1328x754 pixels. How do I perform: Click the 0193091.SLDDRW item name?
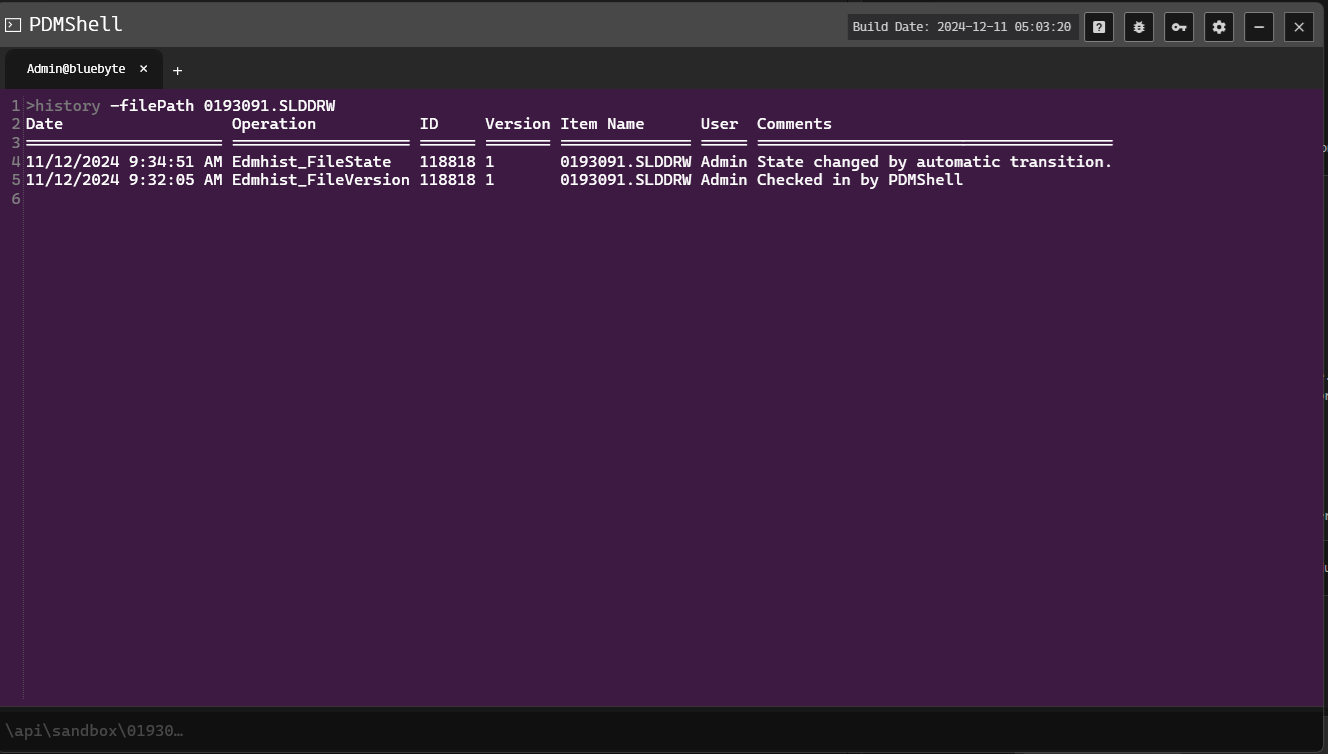627,161
